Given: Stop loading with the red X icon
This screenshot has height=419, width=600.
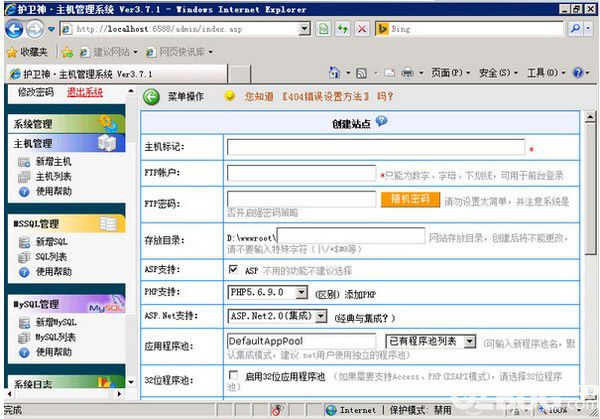Looking at the screenshot, I should click(x=362, y=29).
